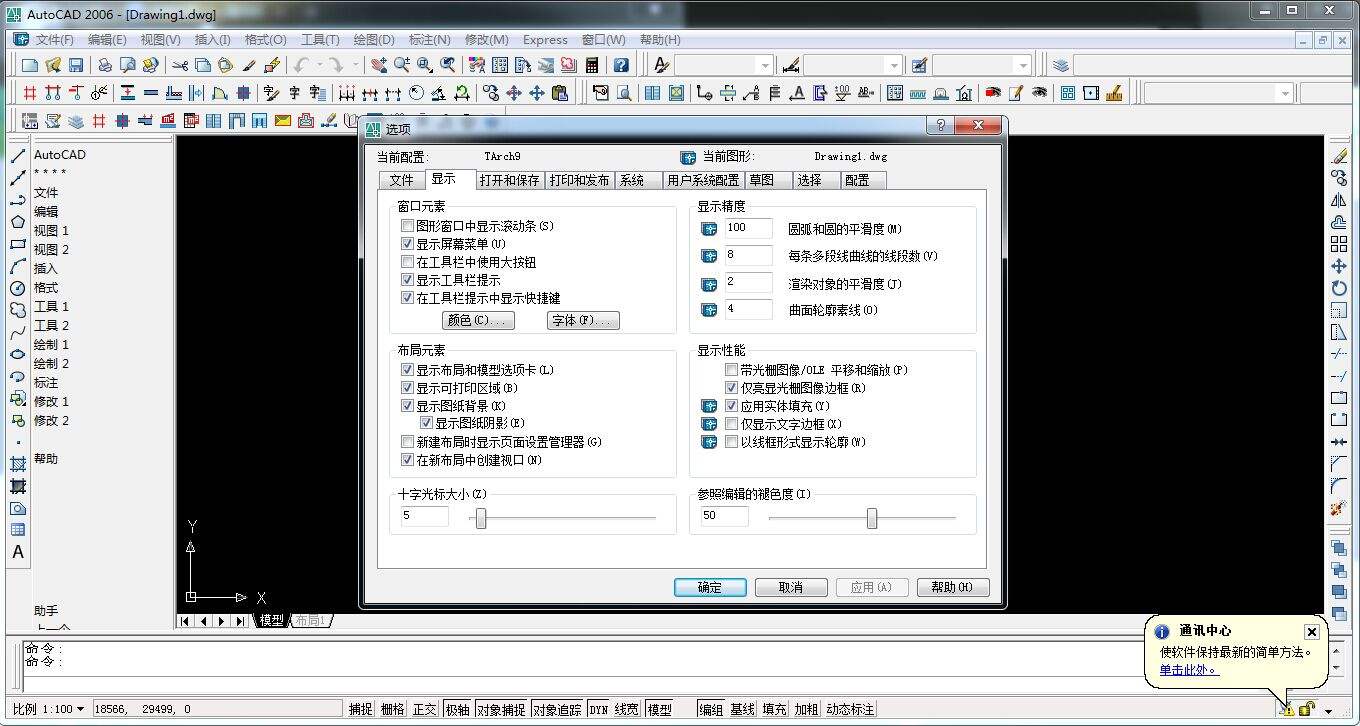Enable 仅显示文字边框 checkbox

tap(731, 424)
